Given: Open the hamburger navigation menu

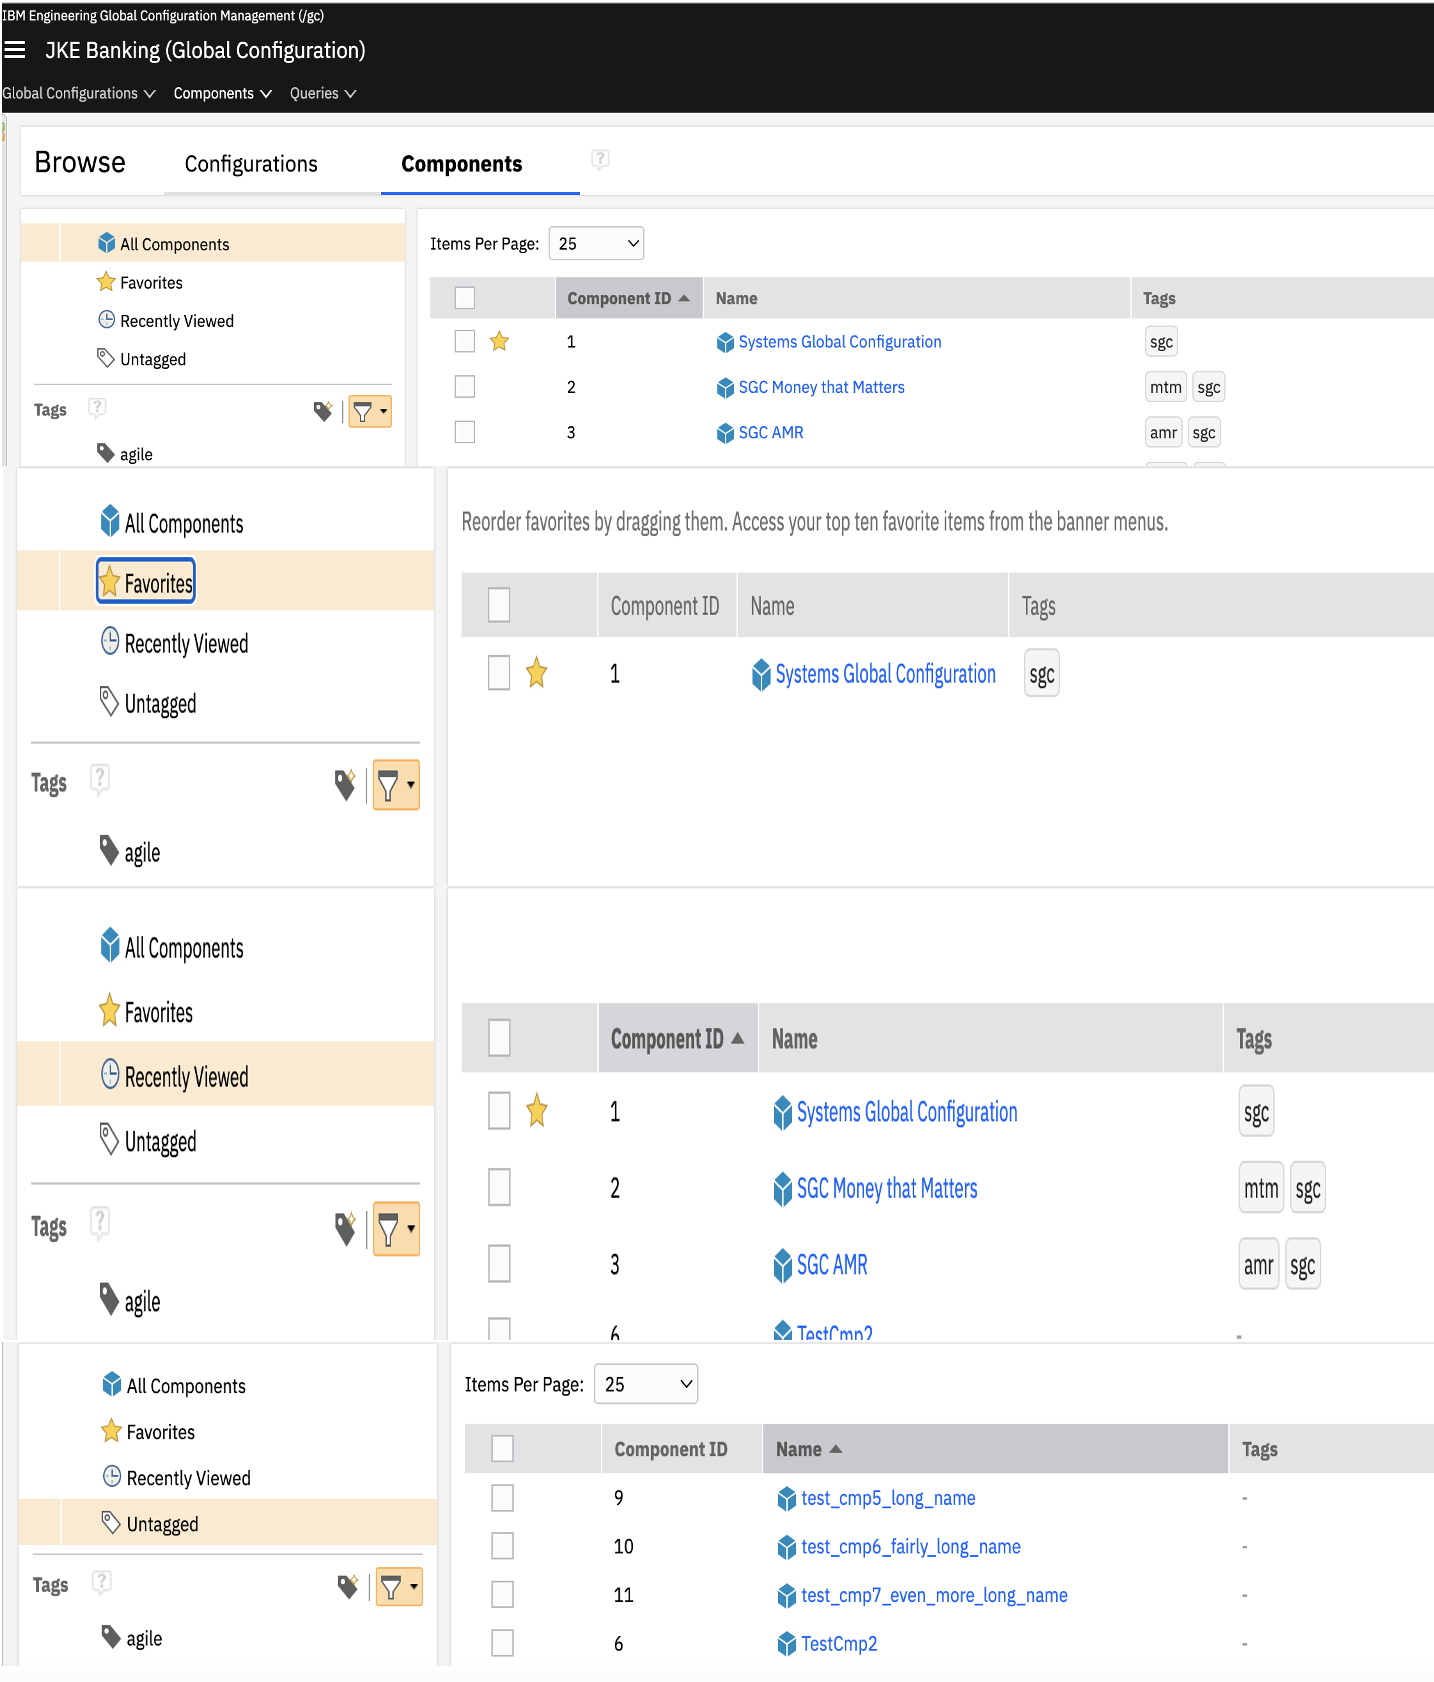Looking at the screenshot, I should [x=14, y=50].
